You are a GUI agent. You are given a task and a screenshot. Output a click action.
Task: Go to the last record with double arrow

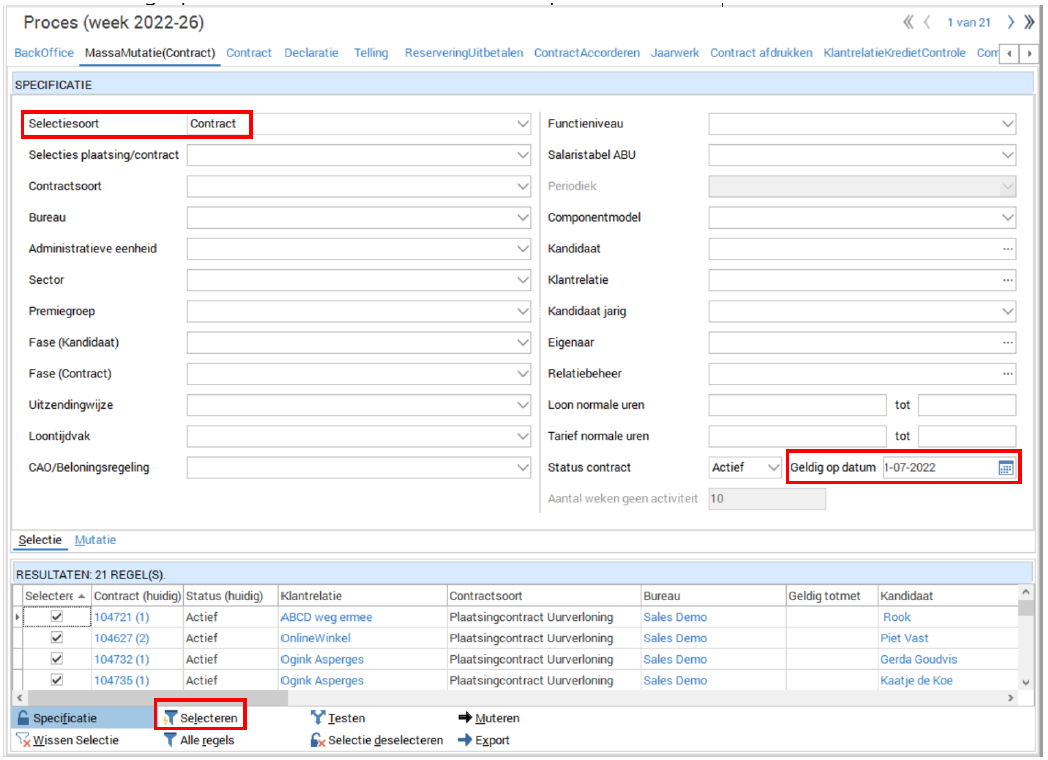1031,22
